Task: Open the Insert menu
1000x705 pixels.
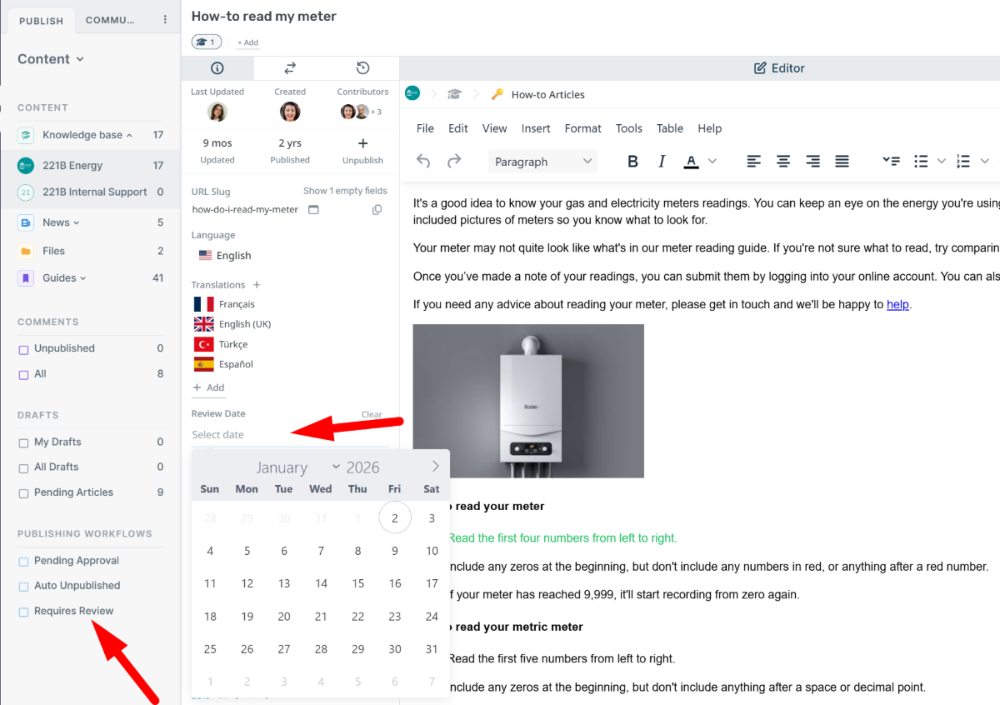Action: [x=535, y=128]
